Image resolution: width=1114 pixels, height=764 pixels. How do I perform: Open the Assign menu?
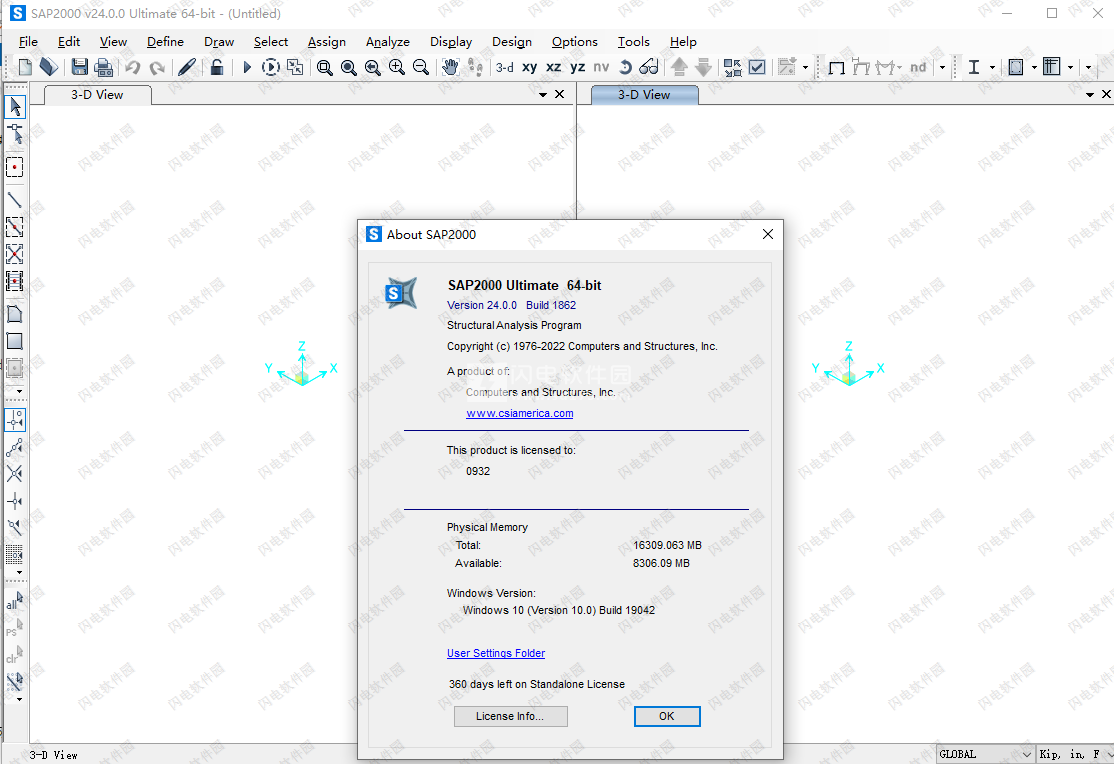(x=327, y=42)
